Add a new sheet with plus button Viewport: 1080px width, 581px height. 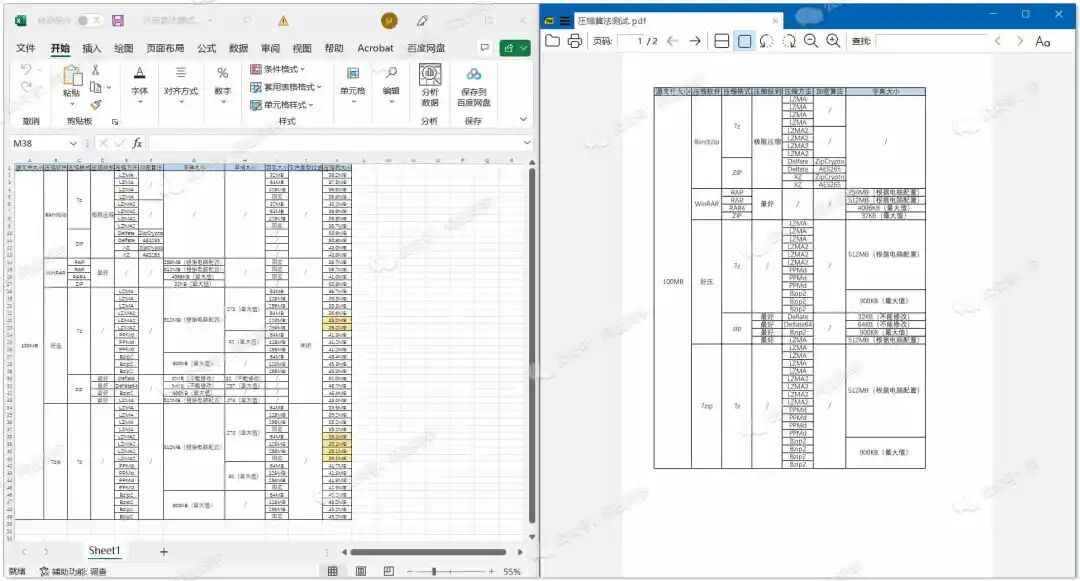point(164,551)
